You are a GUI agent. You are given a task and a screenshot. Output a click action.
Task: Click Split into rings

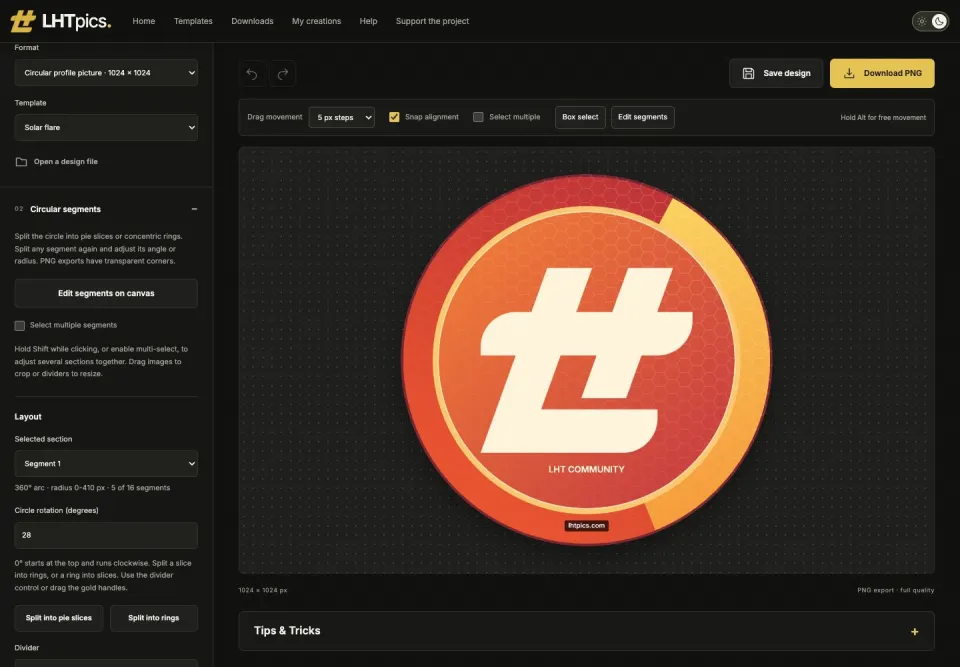coord(154,618)
